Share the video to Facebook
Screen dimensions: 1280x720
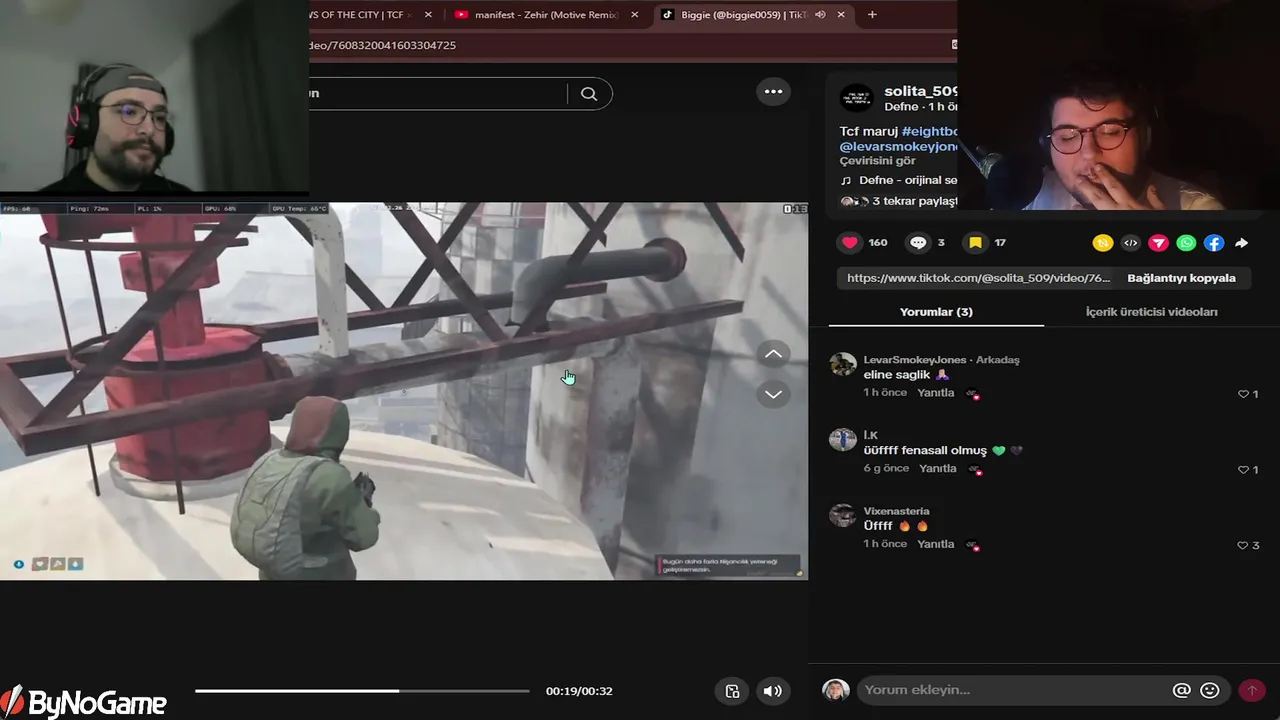(1213, 243)
